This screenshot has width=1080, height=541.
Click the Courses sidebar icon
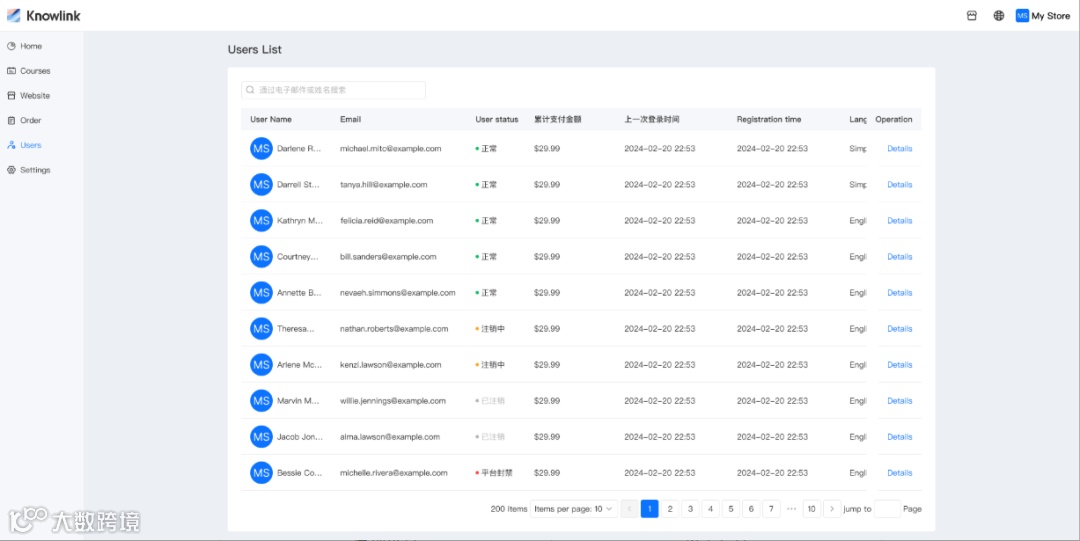coord(11,71)
